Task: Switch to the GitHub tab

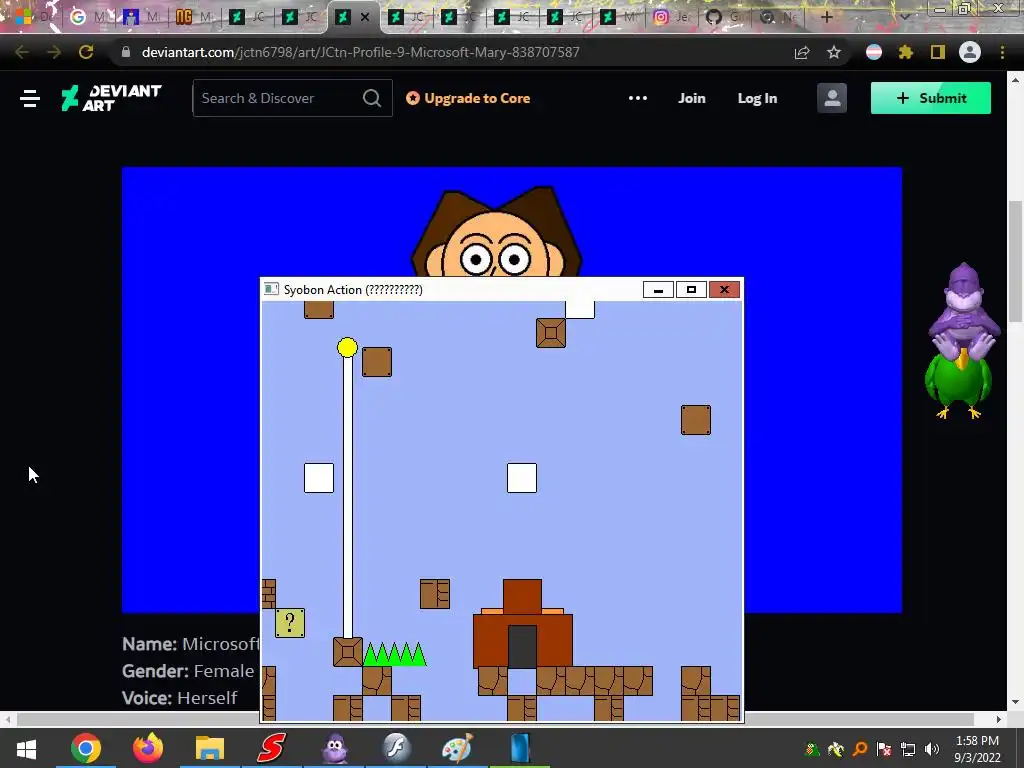Action: 723,17
